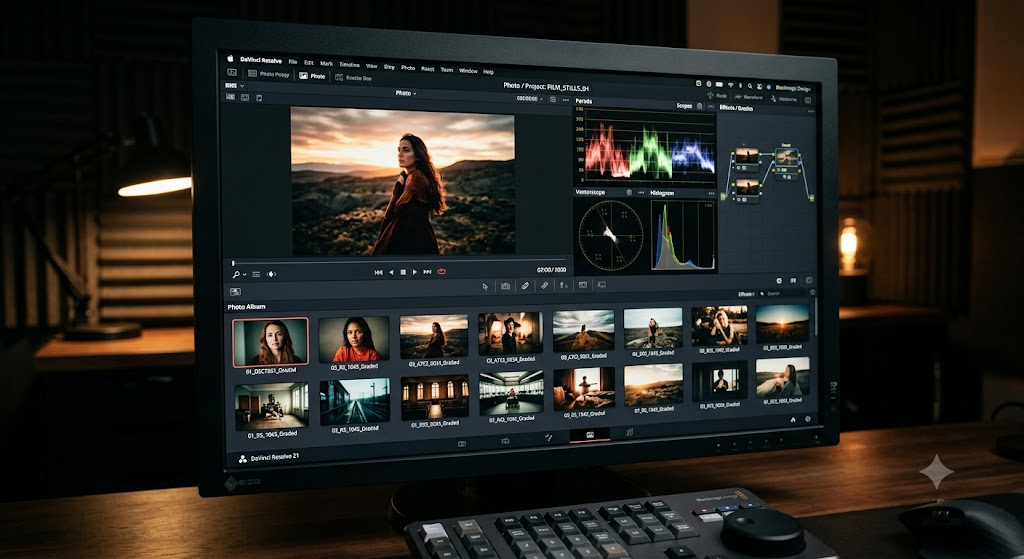
Task: Select the sun on horizon thumbnail
Action: point(782,323)
